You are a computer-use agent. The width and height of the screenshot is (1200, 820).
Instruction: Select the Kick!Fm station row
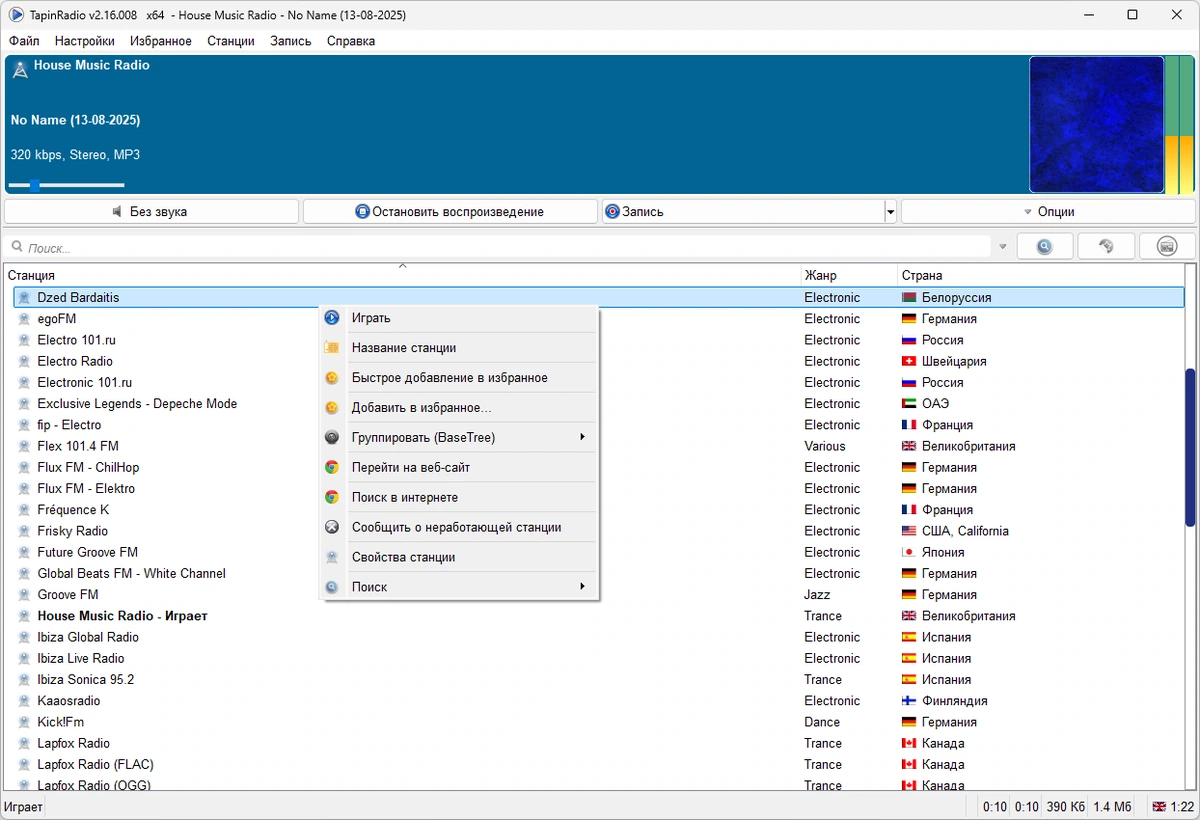[x=598, y=722]
